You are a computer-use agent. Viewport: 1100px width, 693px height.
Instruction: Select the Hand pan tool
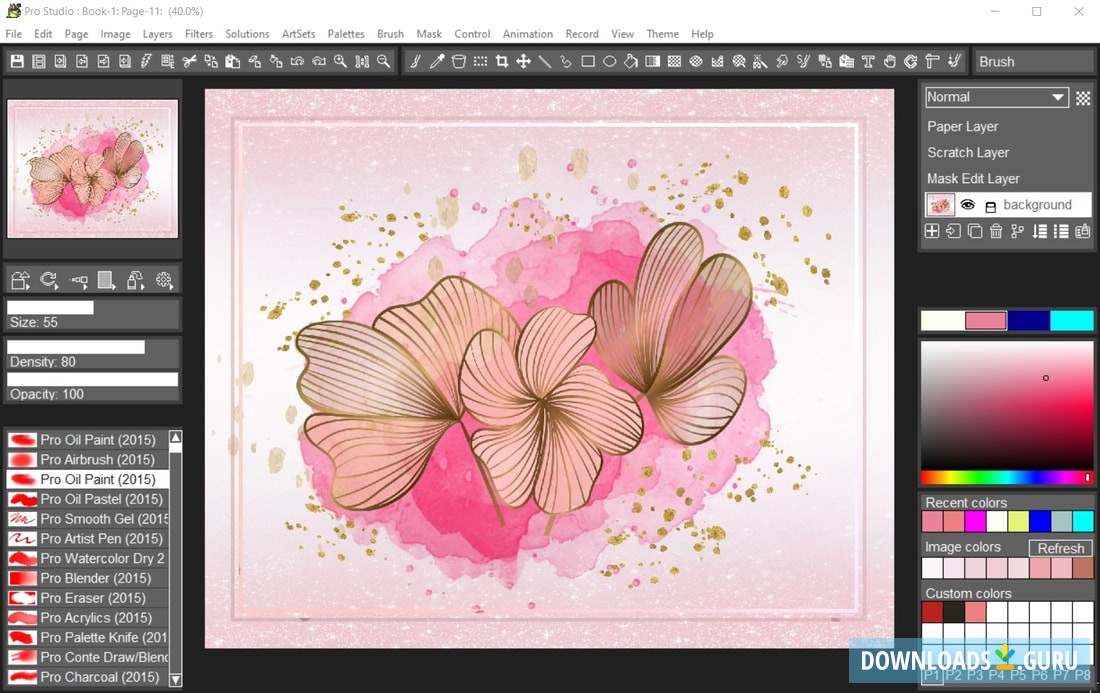pos(890,62)
